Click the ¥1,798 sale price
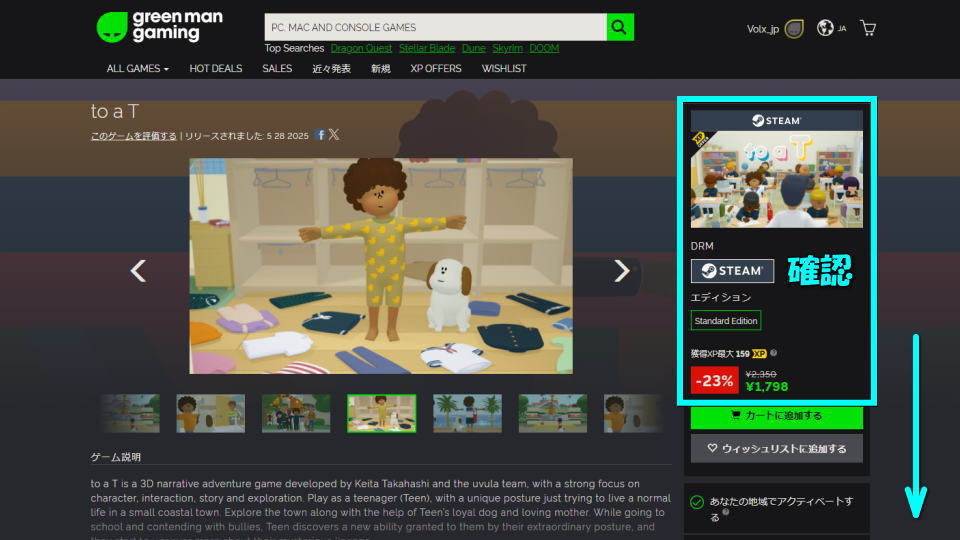 pos(767,386)
